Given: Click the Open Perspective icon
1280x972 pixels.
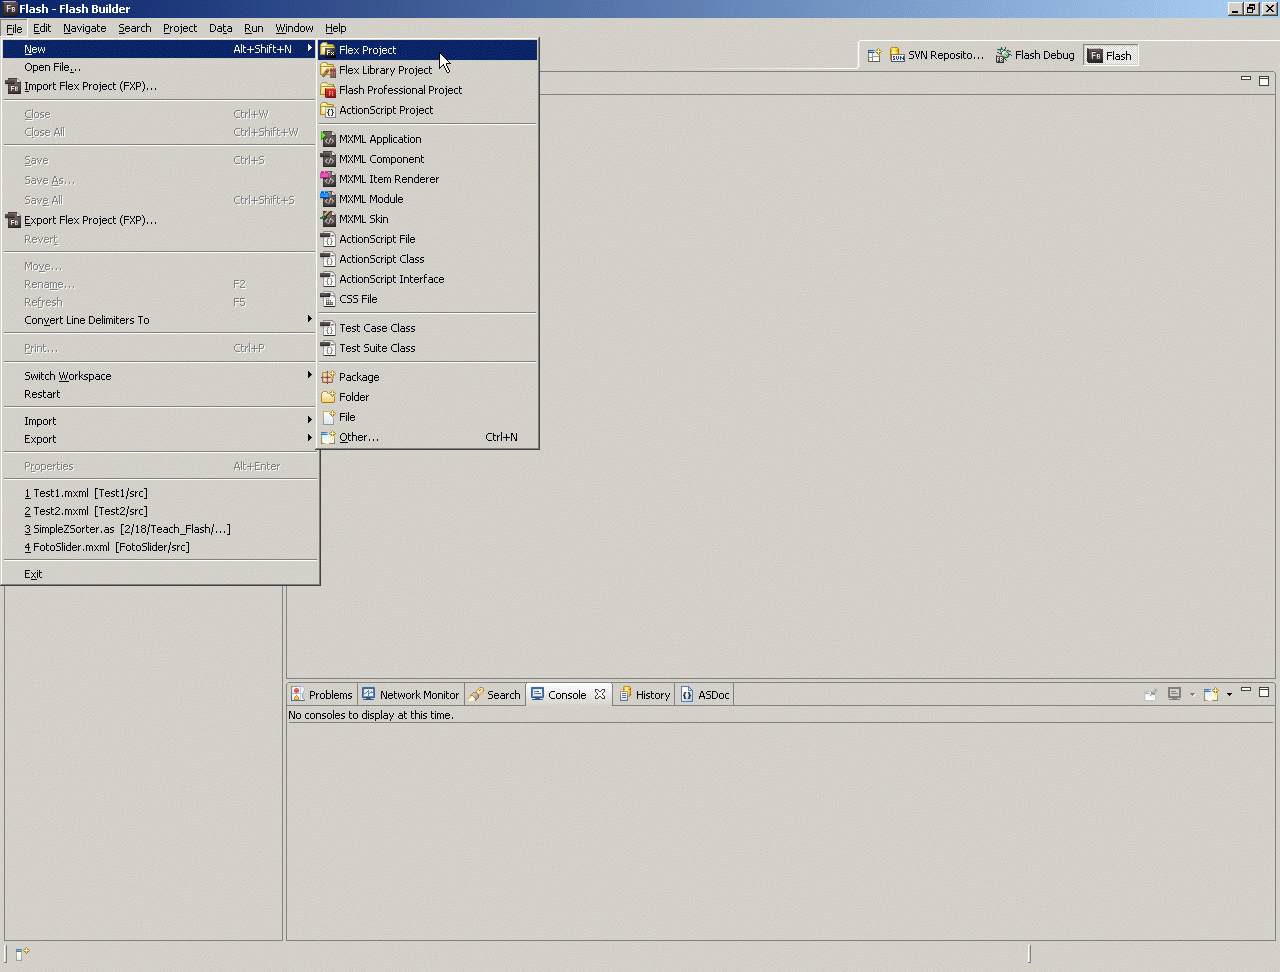Looking at the screenshot, I should pos(874,56).
